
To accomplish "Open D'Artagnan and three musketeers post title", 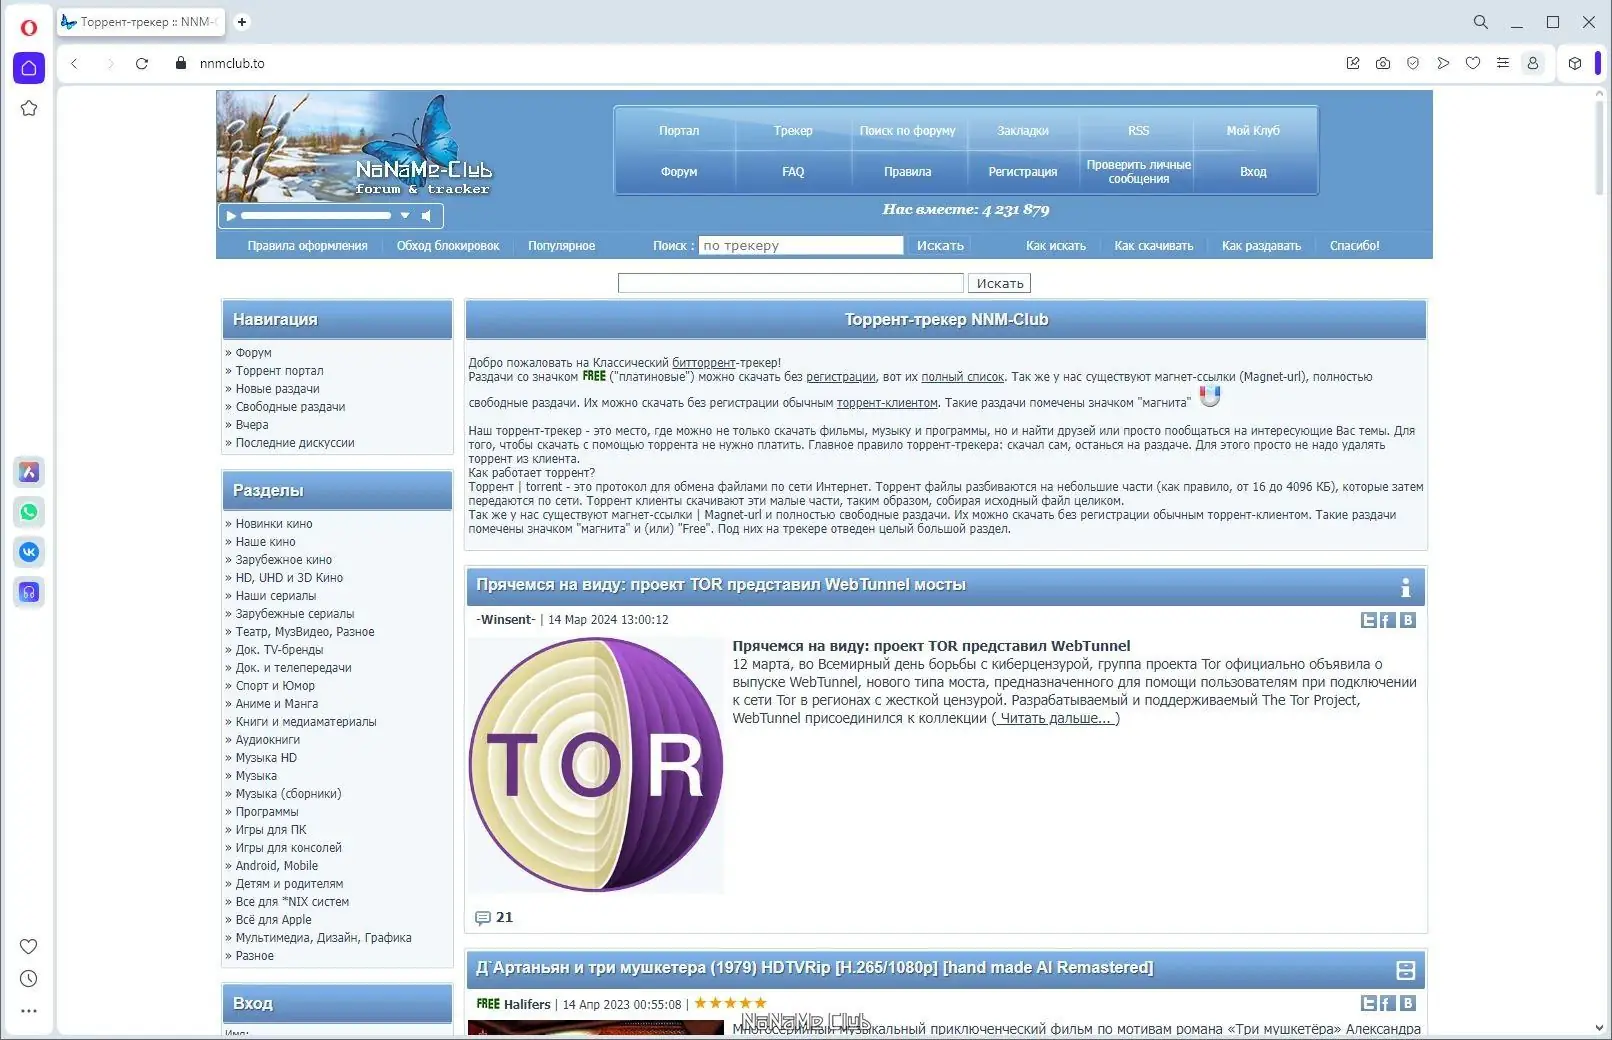I will point(814,968).
